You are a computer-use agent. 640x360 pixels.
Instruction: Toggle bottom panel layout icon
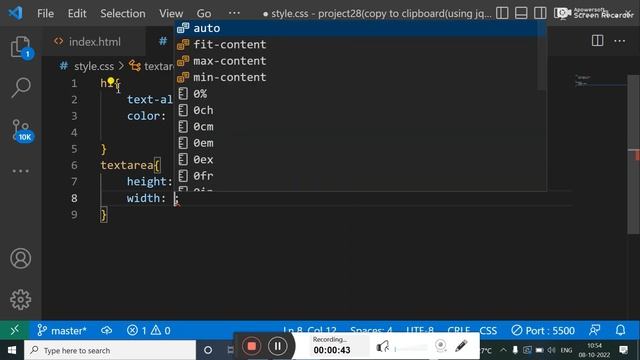coord(521,13)
